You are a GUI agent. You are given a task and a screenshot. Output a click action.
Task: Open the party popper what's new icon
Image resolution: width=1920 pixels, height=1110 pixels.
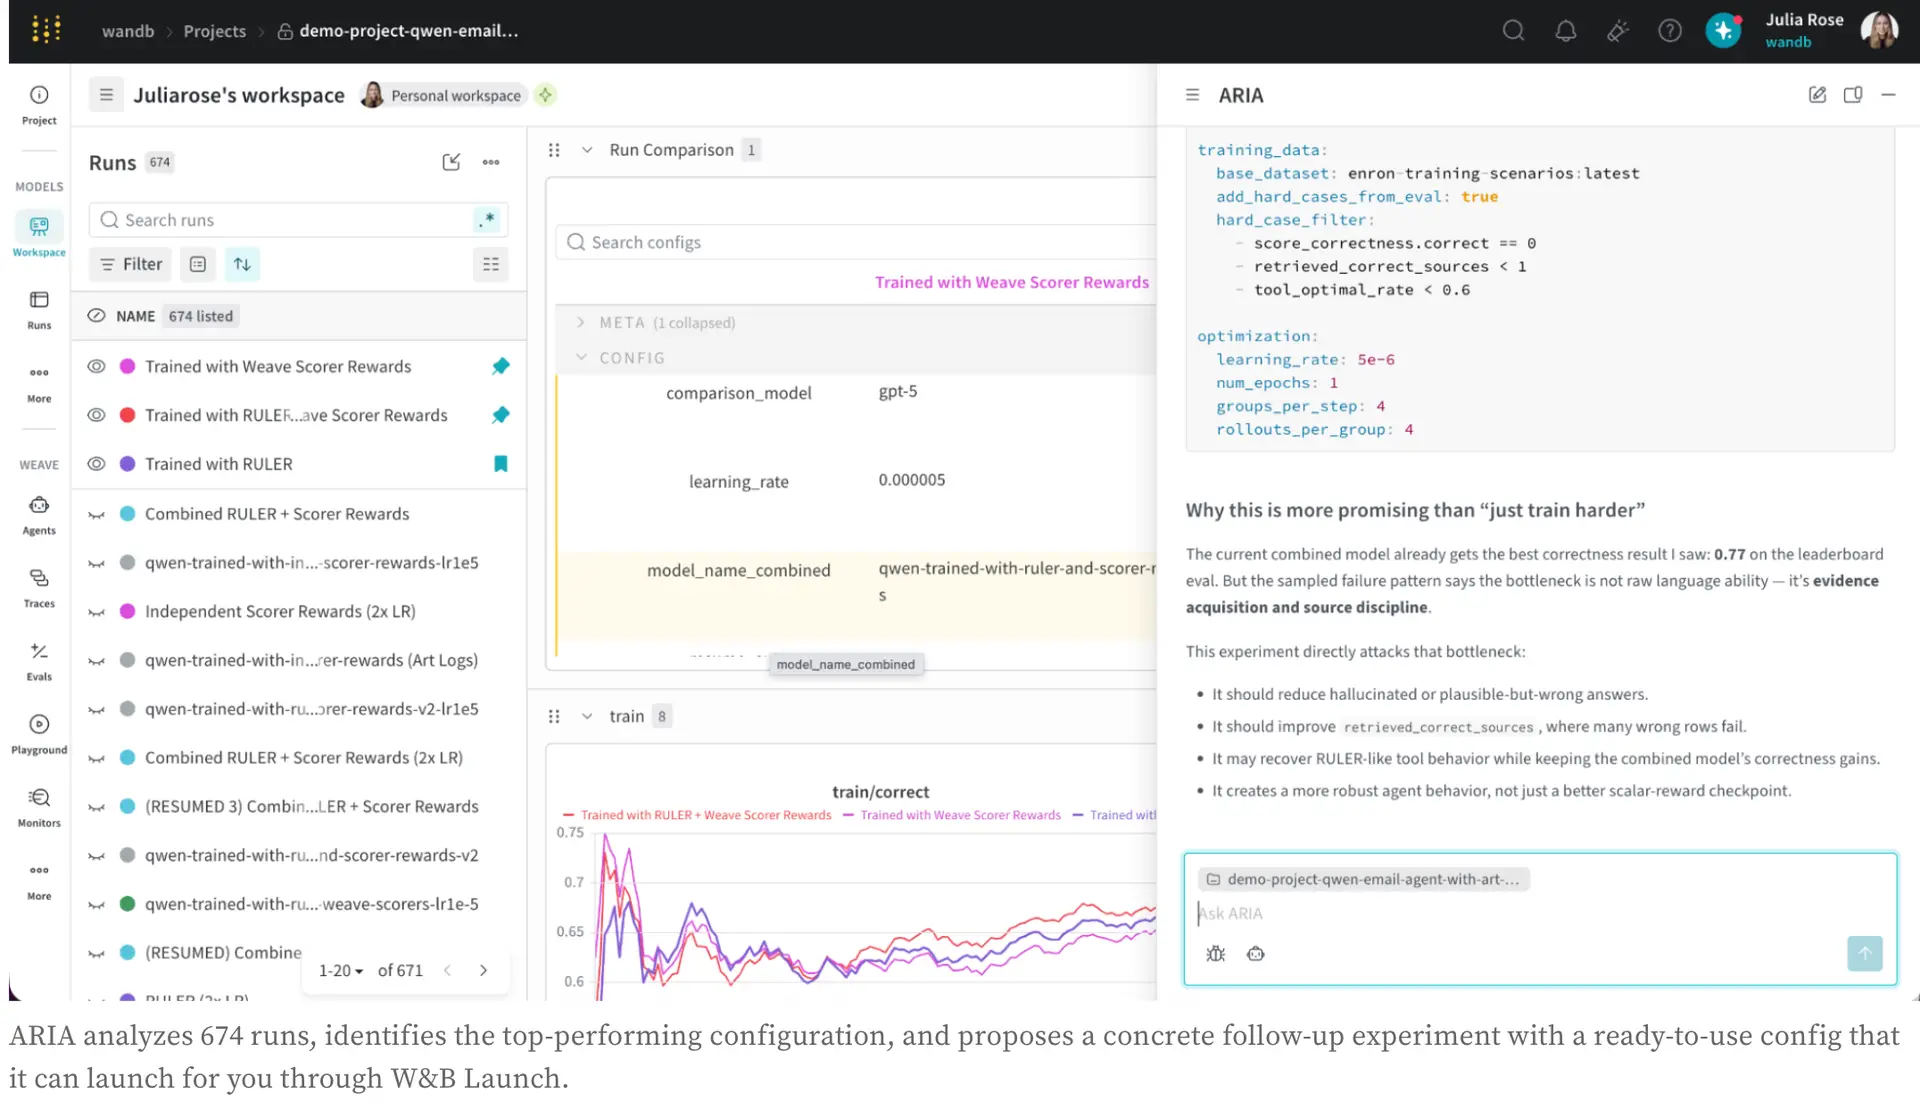(x=1618, y=31)
